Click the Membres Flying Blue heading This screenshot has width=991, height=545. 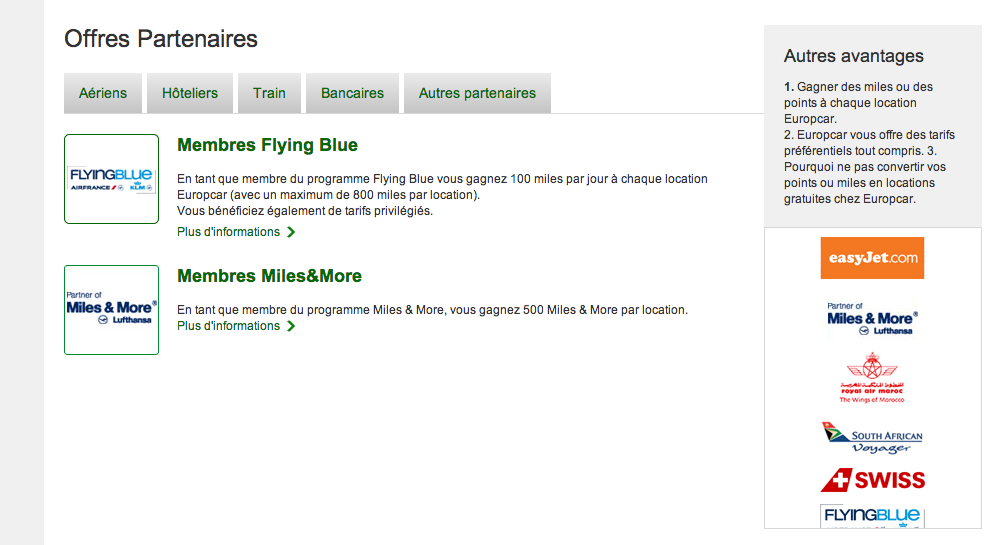pyautogui.click(x=267, y=145)
